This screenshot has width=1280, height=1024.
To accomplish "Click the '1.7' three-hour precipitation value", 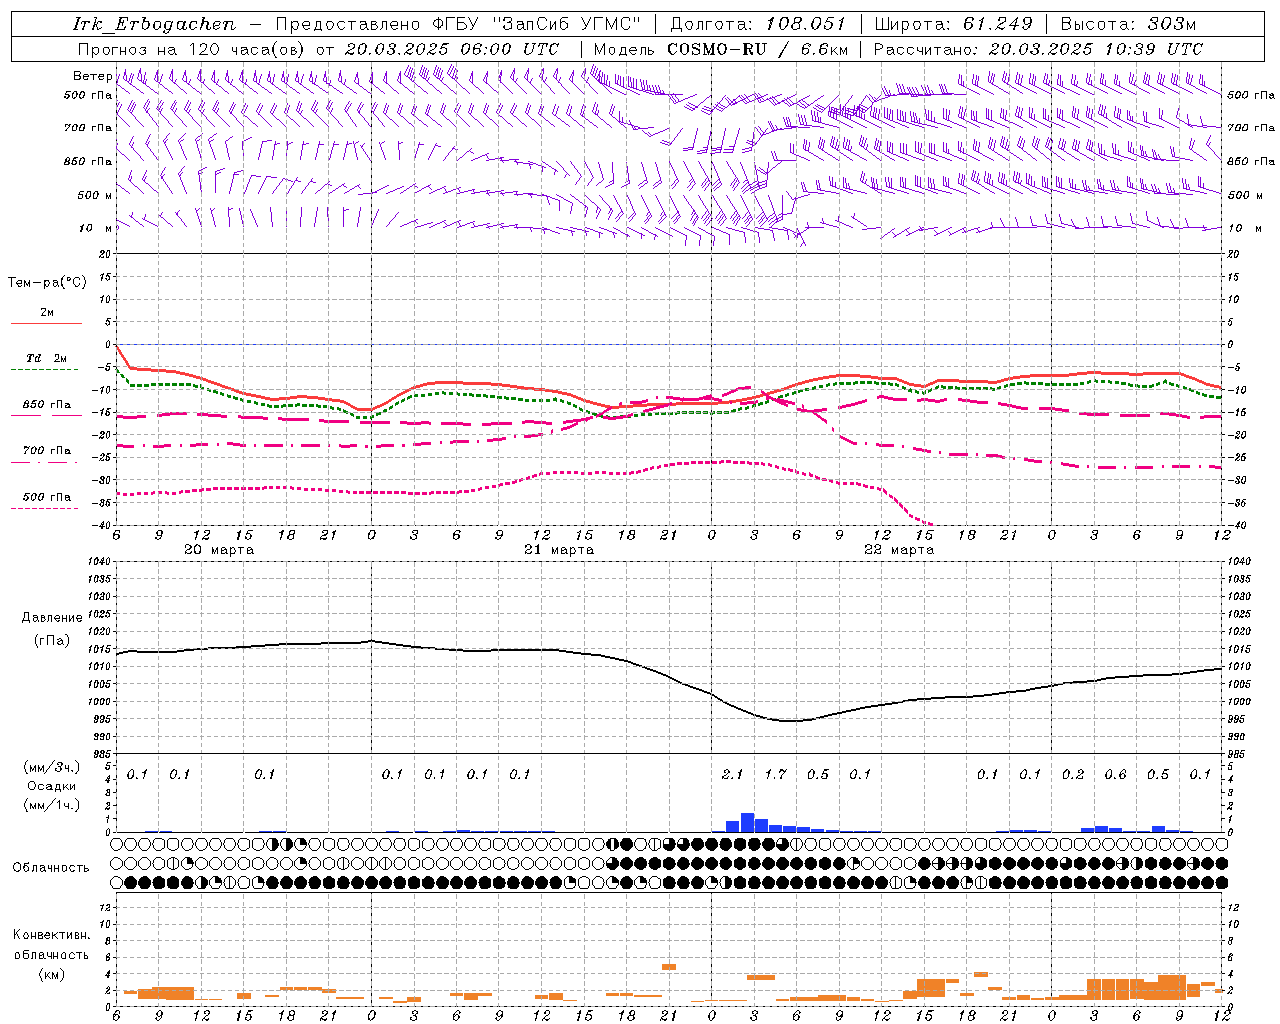I will coord(775,775).
